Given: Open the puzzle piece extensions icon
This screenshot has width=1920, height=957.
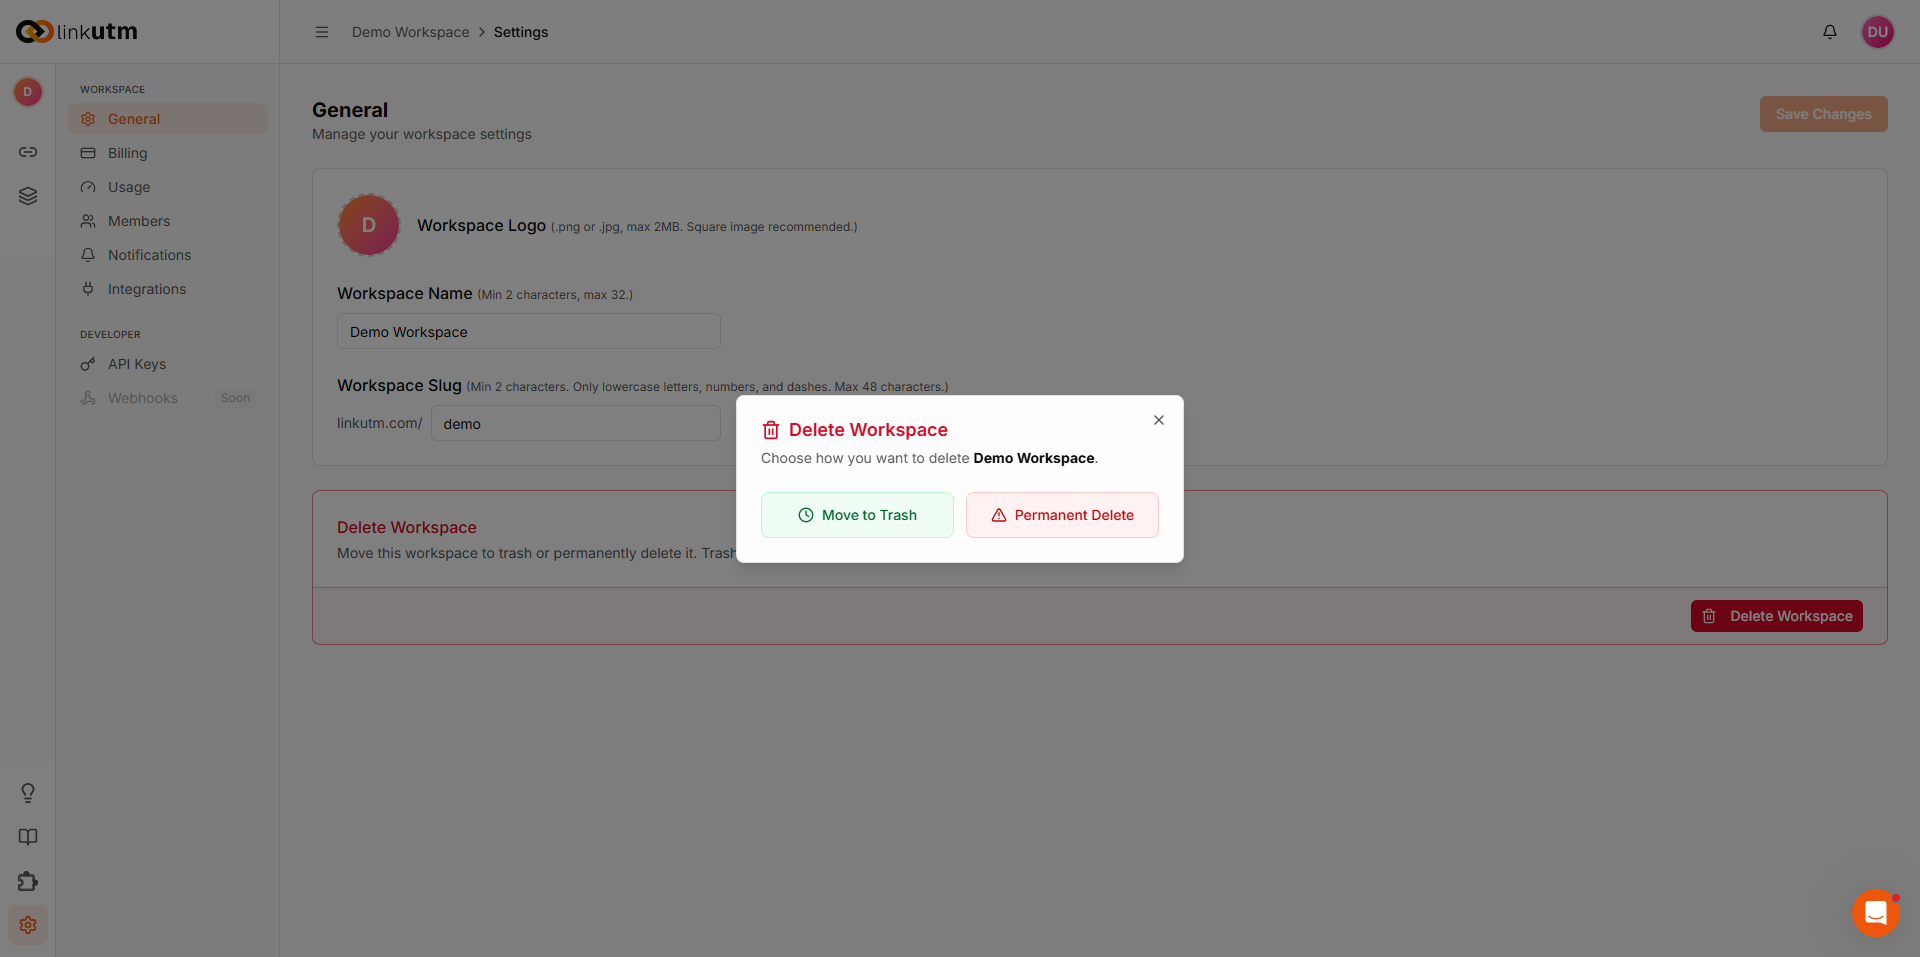Looking at the screenshot, I should tap(28, 881).
